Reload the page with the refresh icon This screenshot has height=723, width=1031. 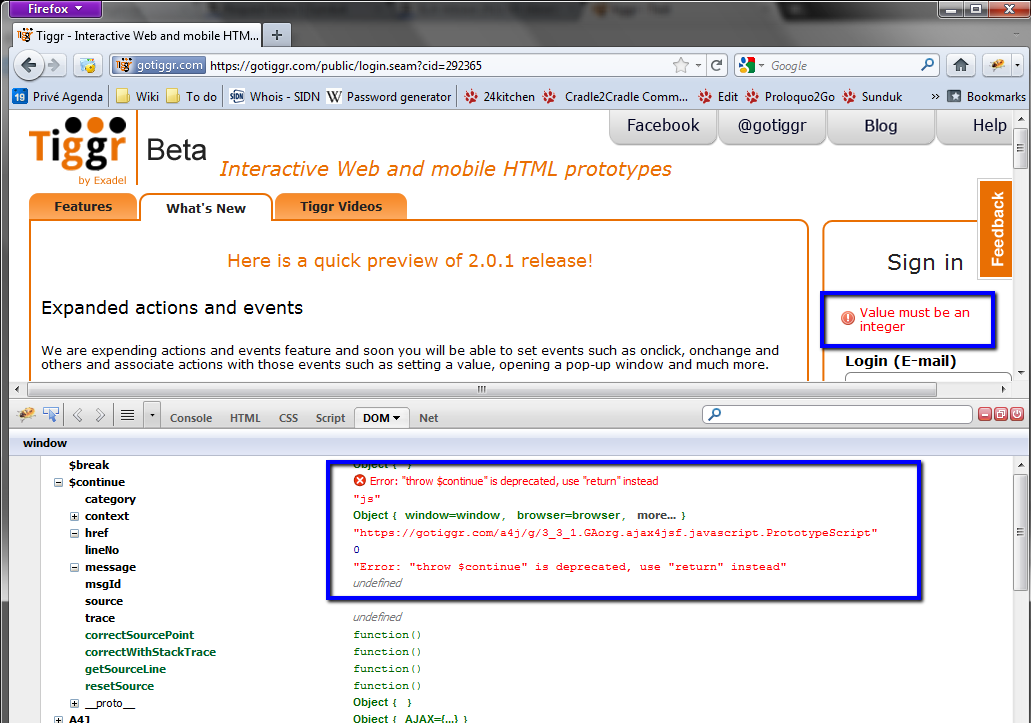(x=717, y=65)
